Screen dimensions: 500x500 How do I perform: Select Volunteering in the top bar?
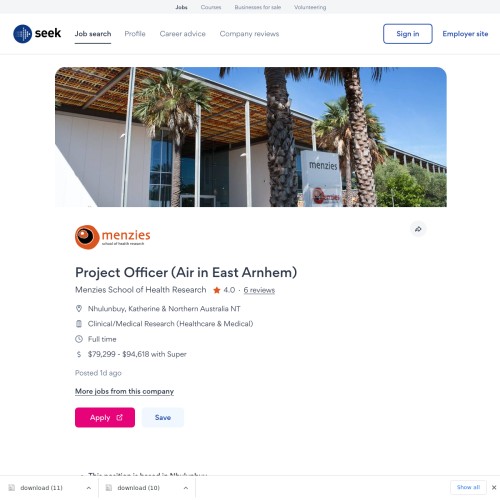pos(310,7)
